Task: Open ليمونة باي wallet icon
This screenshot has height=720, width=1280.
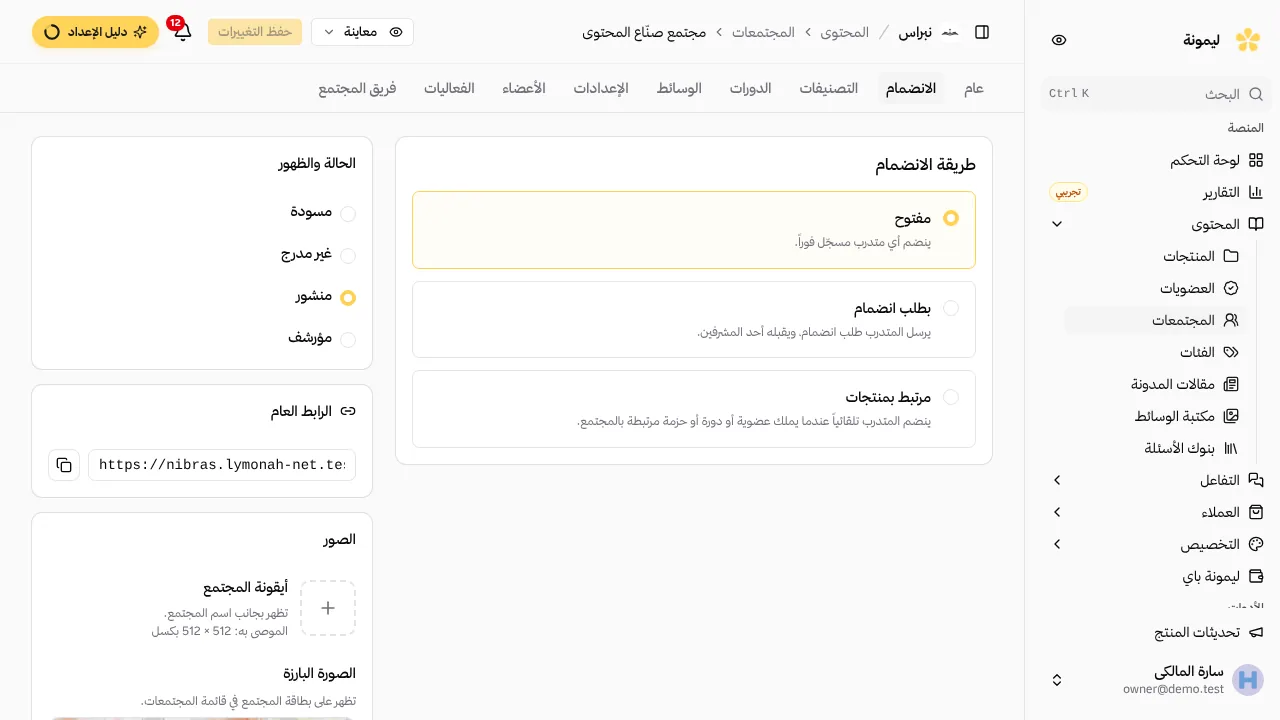Action: [1257, 576]
